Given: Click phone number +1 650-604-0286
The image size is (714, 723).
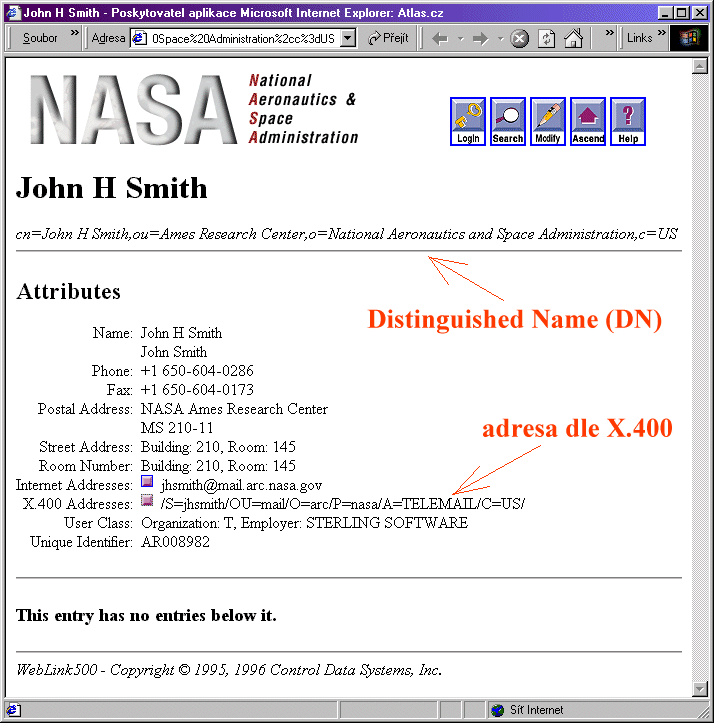Looking at the screenshot, I should point(197,371).
